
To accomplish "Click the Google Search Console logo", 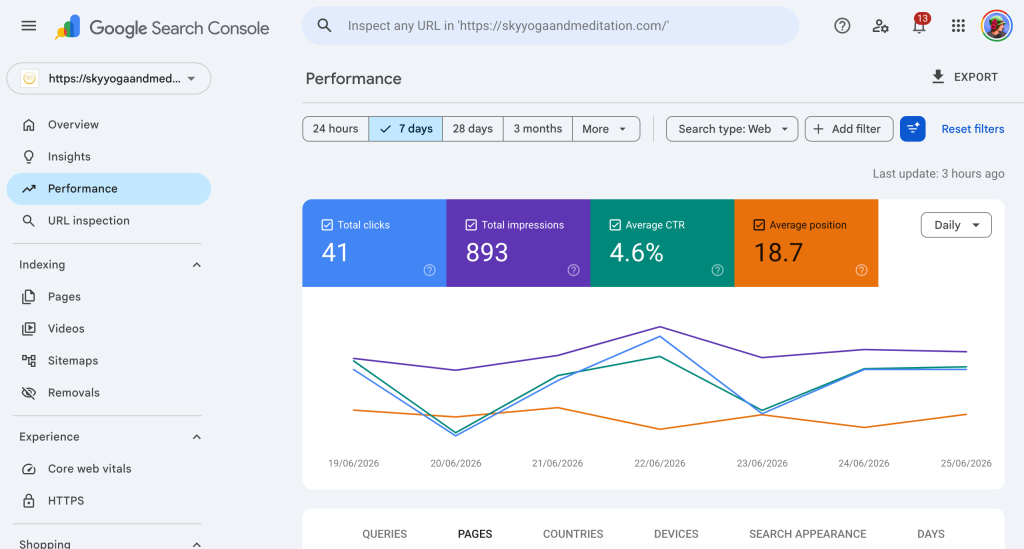I will coord(162,27).
